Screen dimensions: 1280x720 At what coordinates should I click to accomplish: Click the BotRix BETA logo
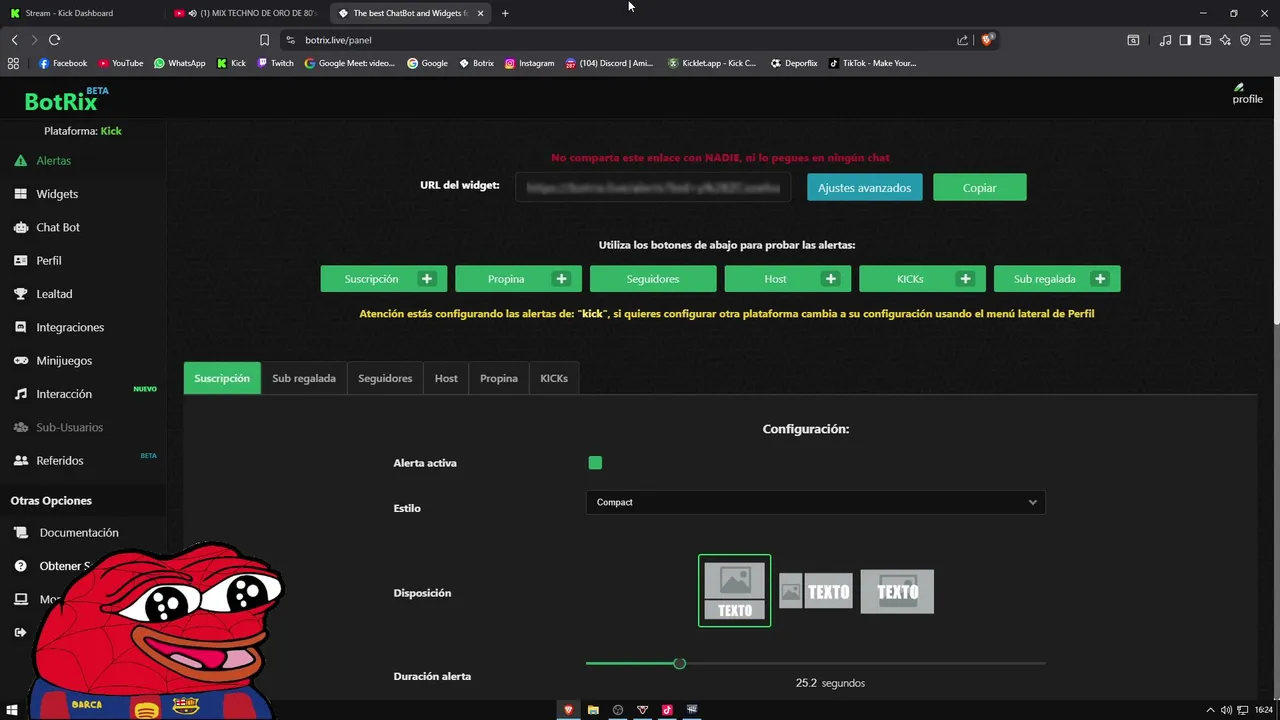click(x=66, y=100)
